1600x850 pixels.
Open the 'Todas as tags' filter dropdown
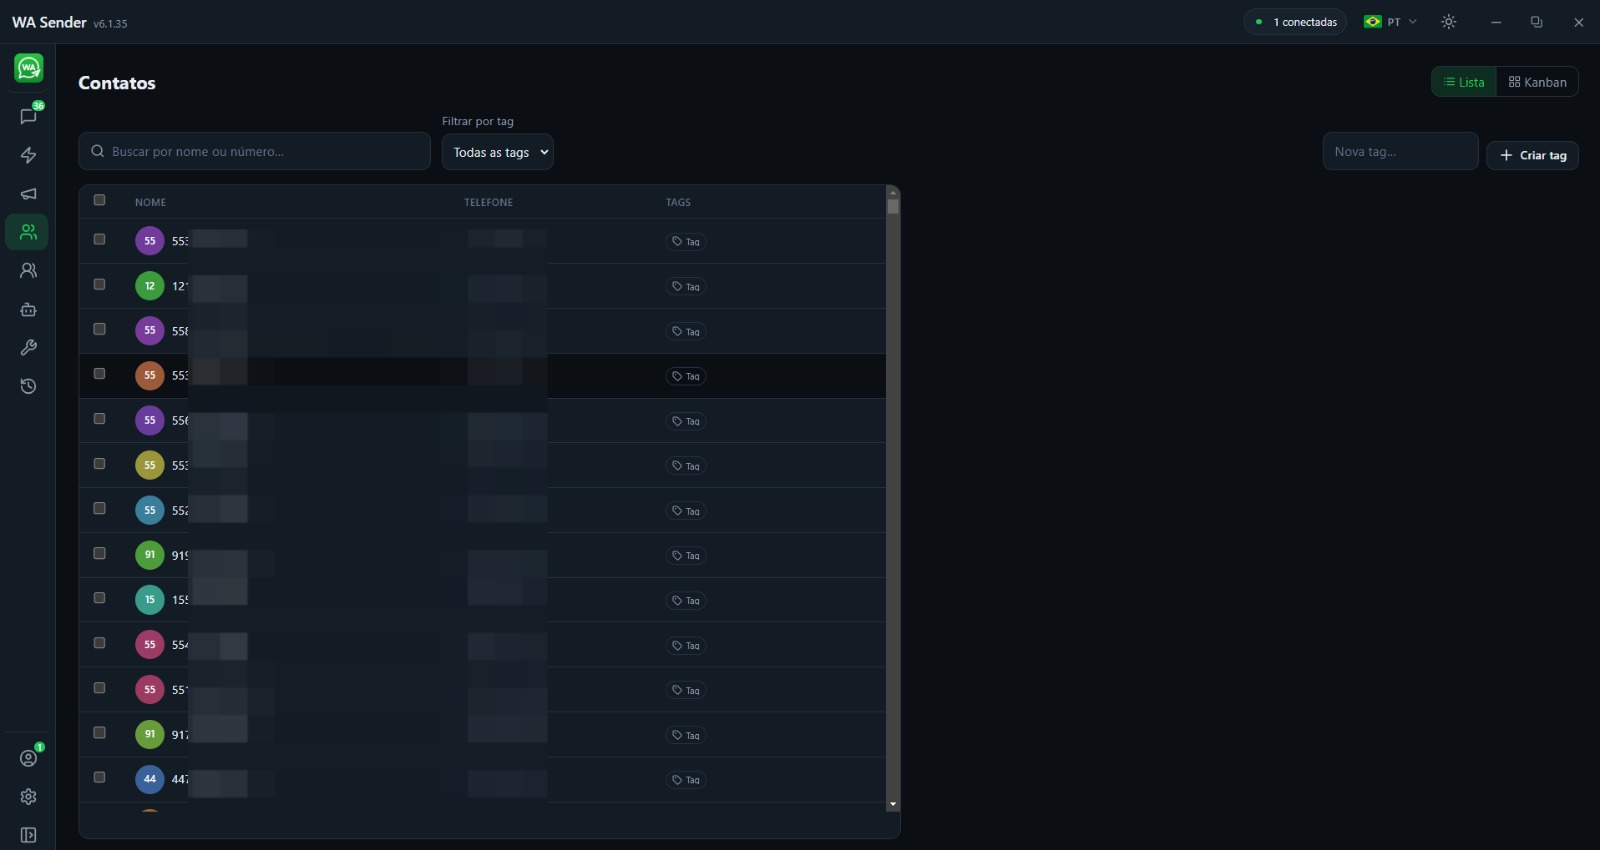[x=498, y=152]
